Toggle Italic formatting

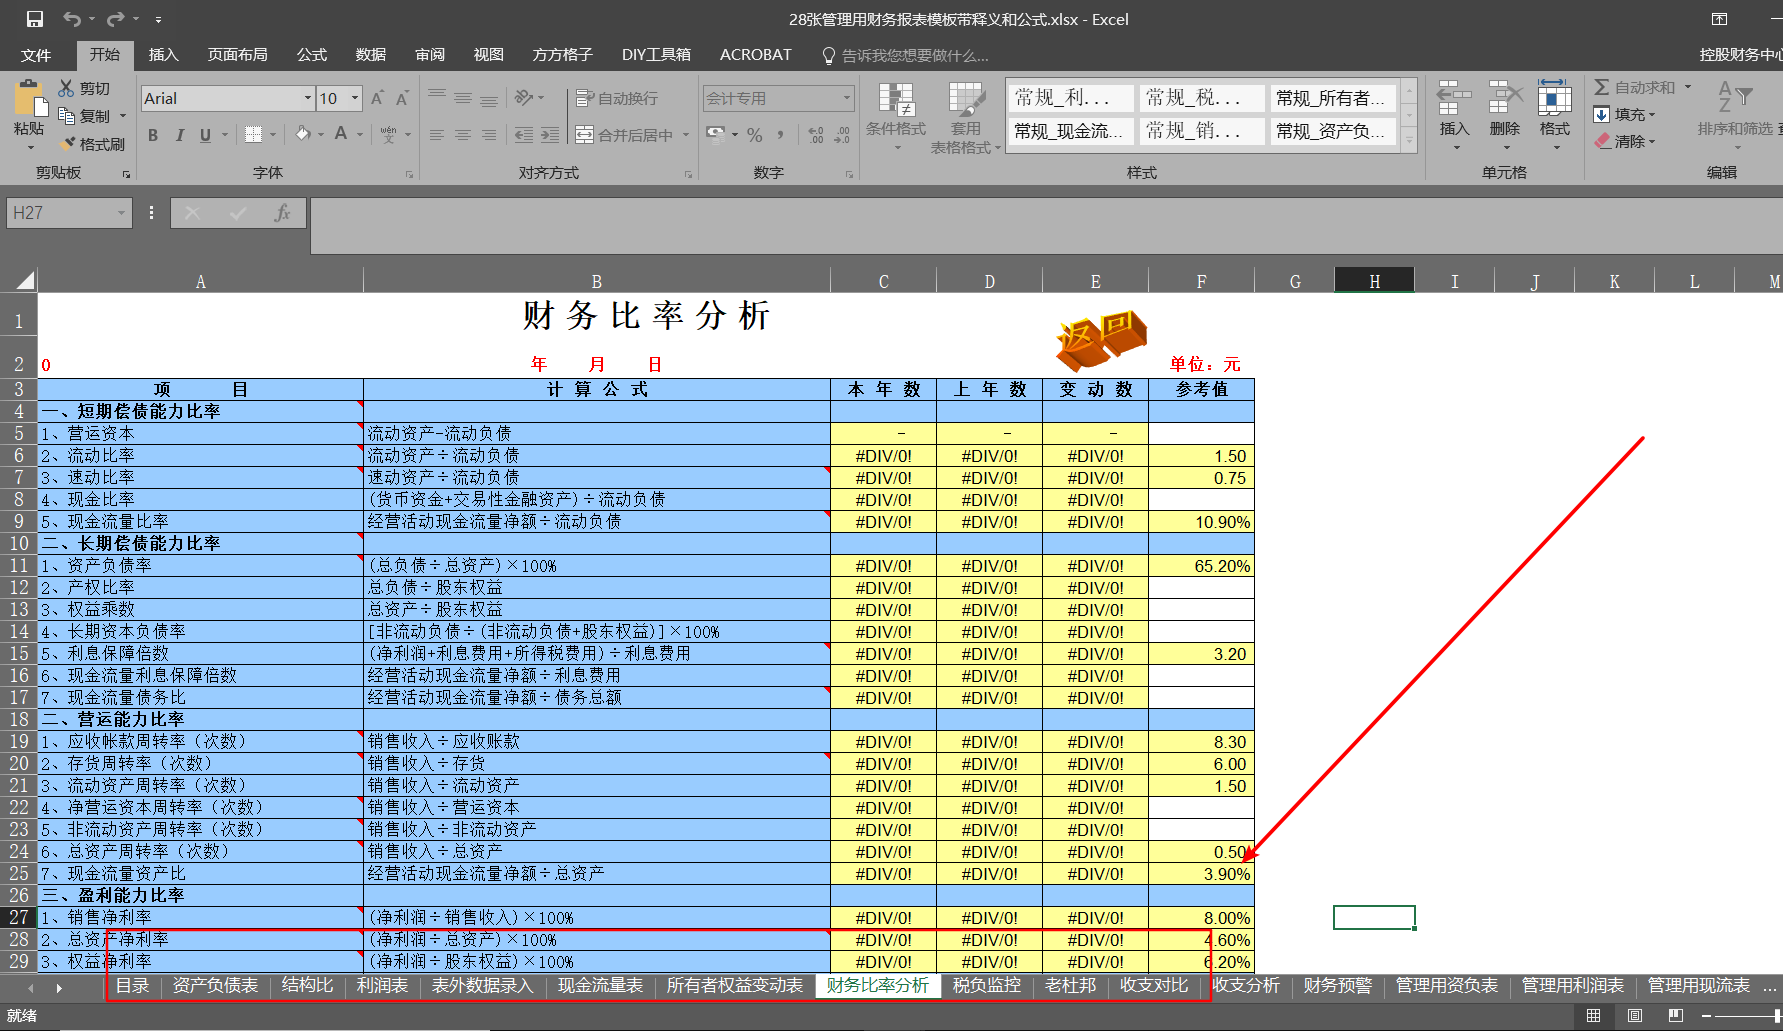point(179,135)
